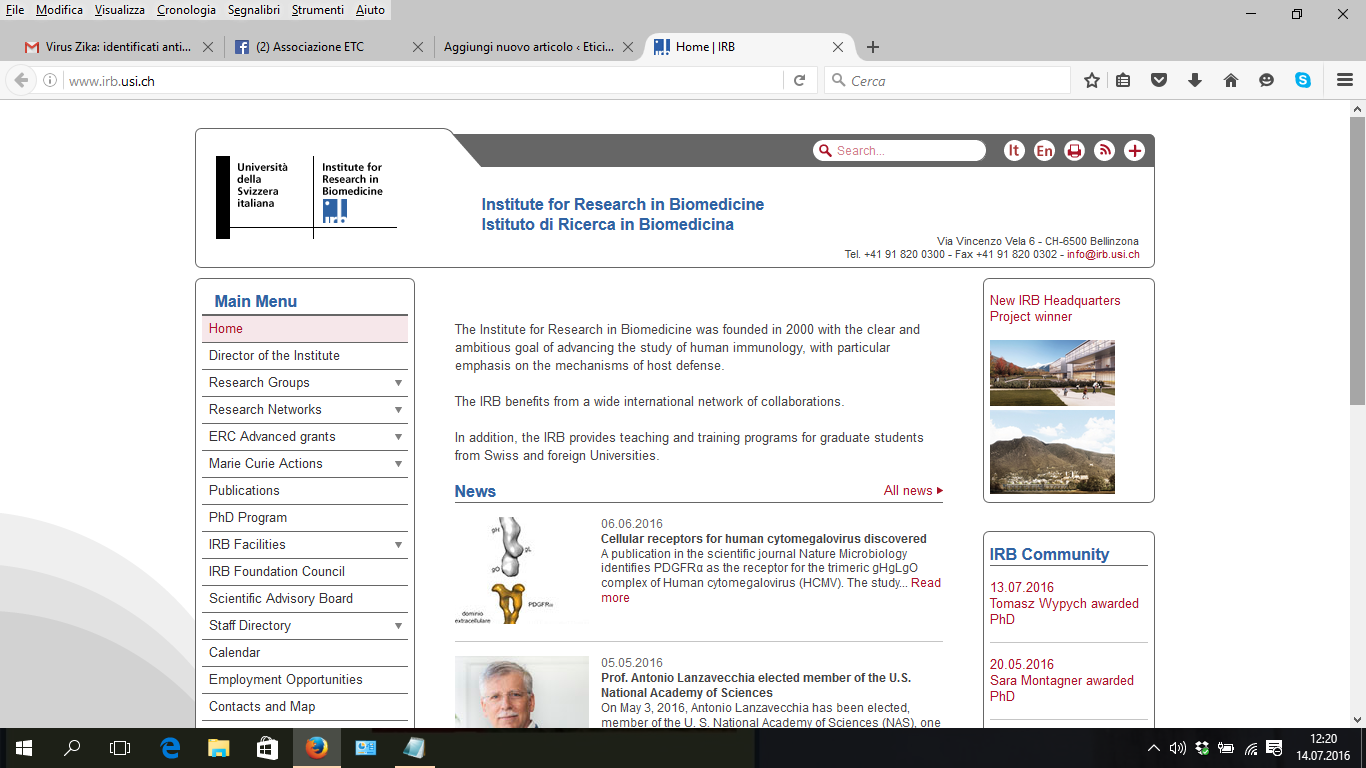Switch site language with the En icon
1366x768 pixels.
[x=1044, y=151]
